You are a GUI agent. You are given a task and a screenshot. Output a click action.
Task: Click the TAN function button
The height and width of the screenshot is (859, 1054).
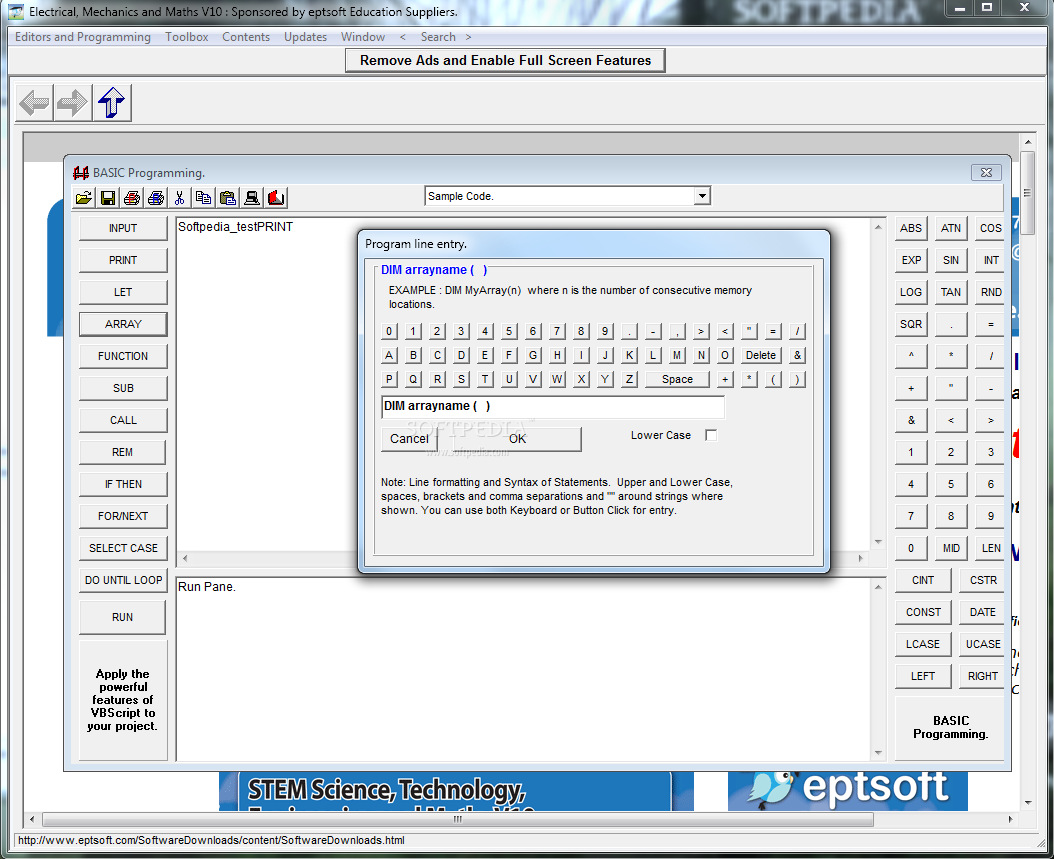pos(950,292)
